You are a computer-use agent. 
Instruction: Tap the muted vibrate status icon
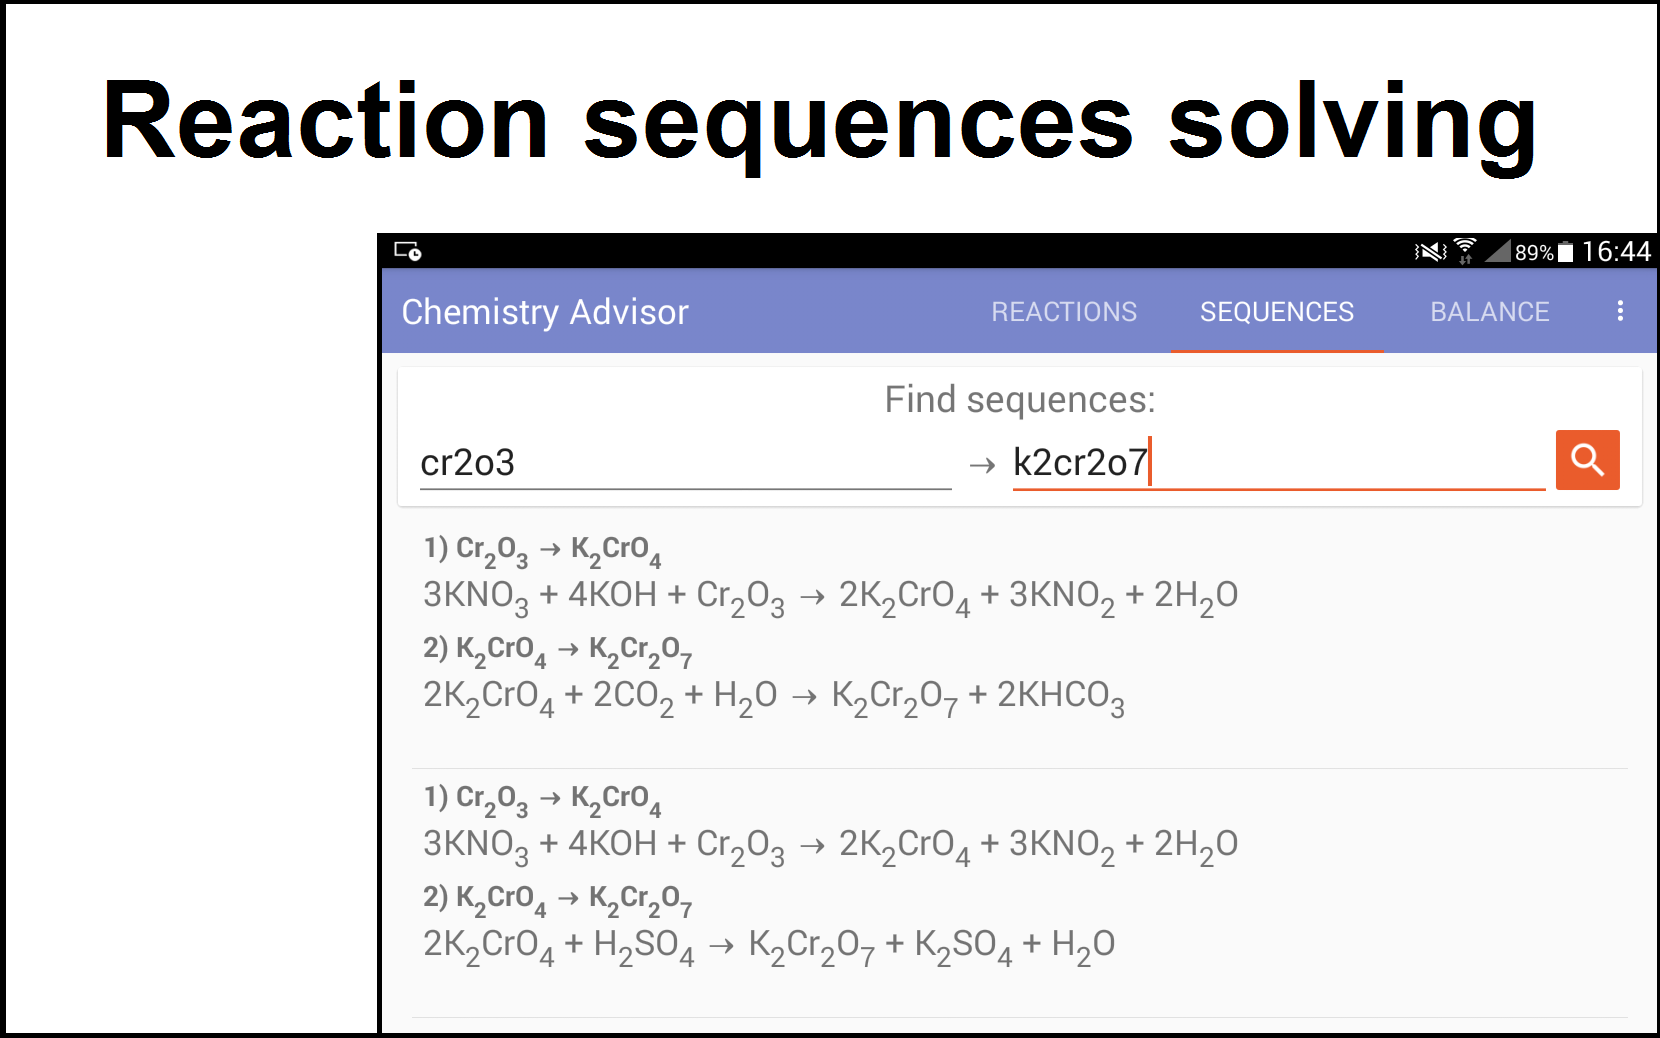(x=1430, y=252)
